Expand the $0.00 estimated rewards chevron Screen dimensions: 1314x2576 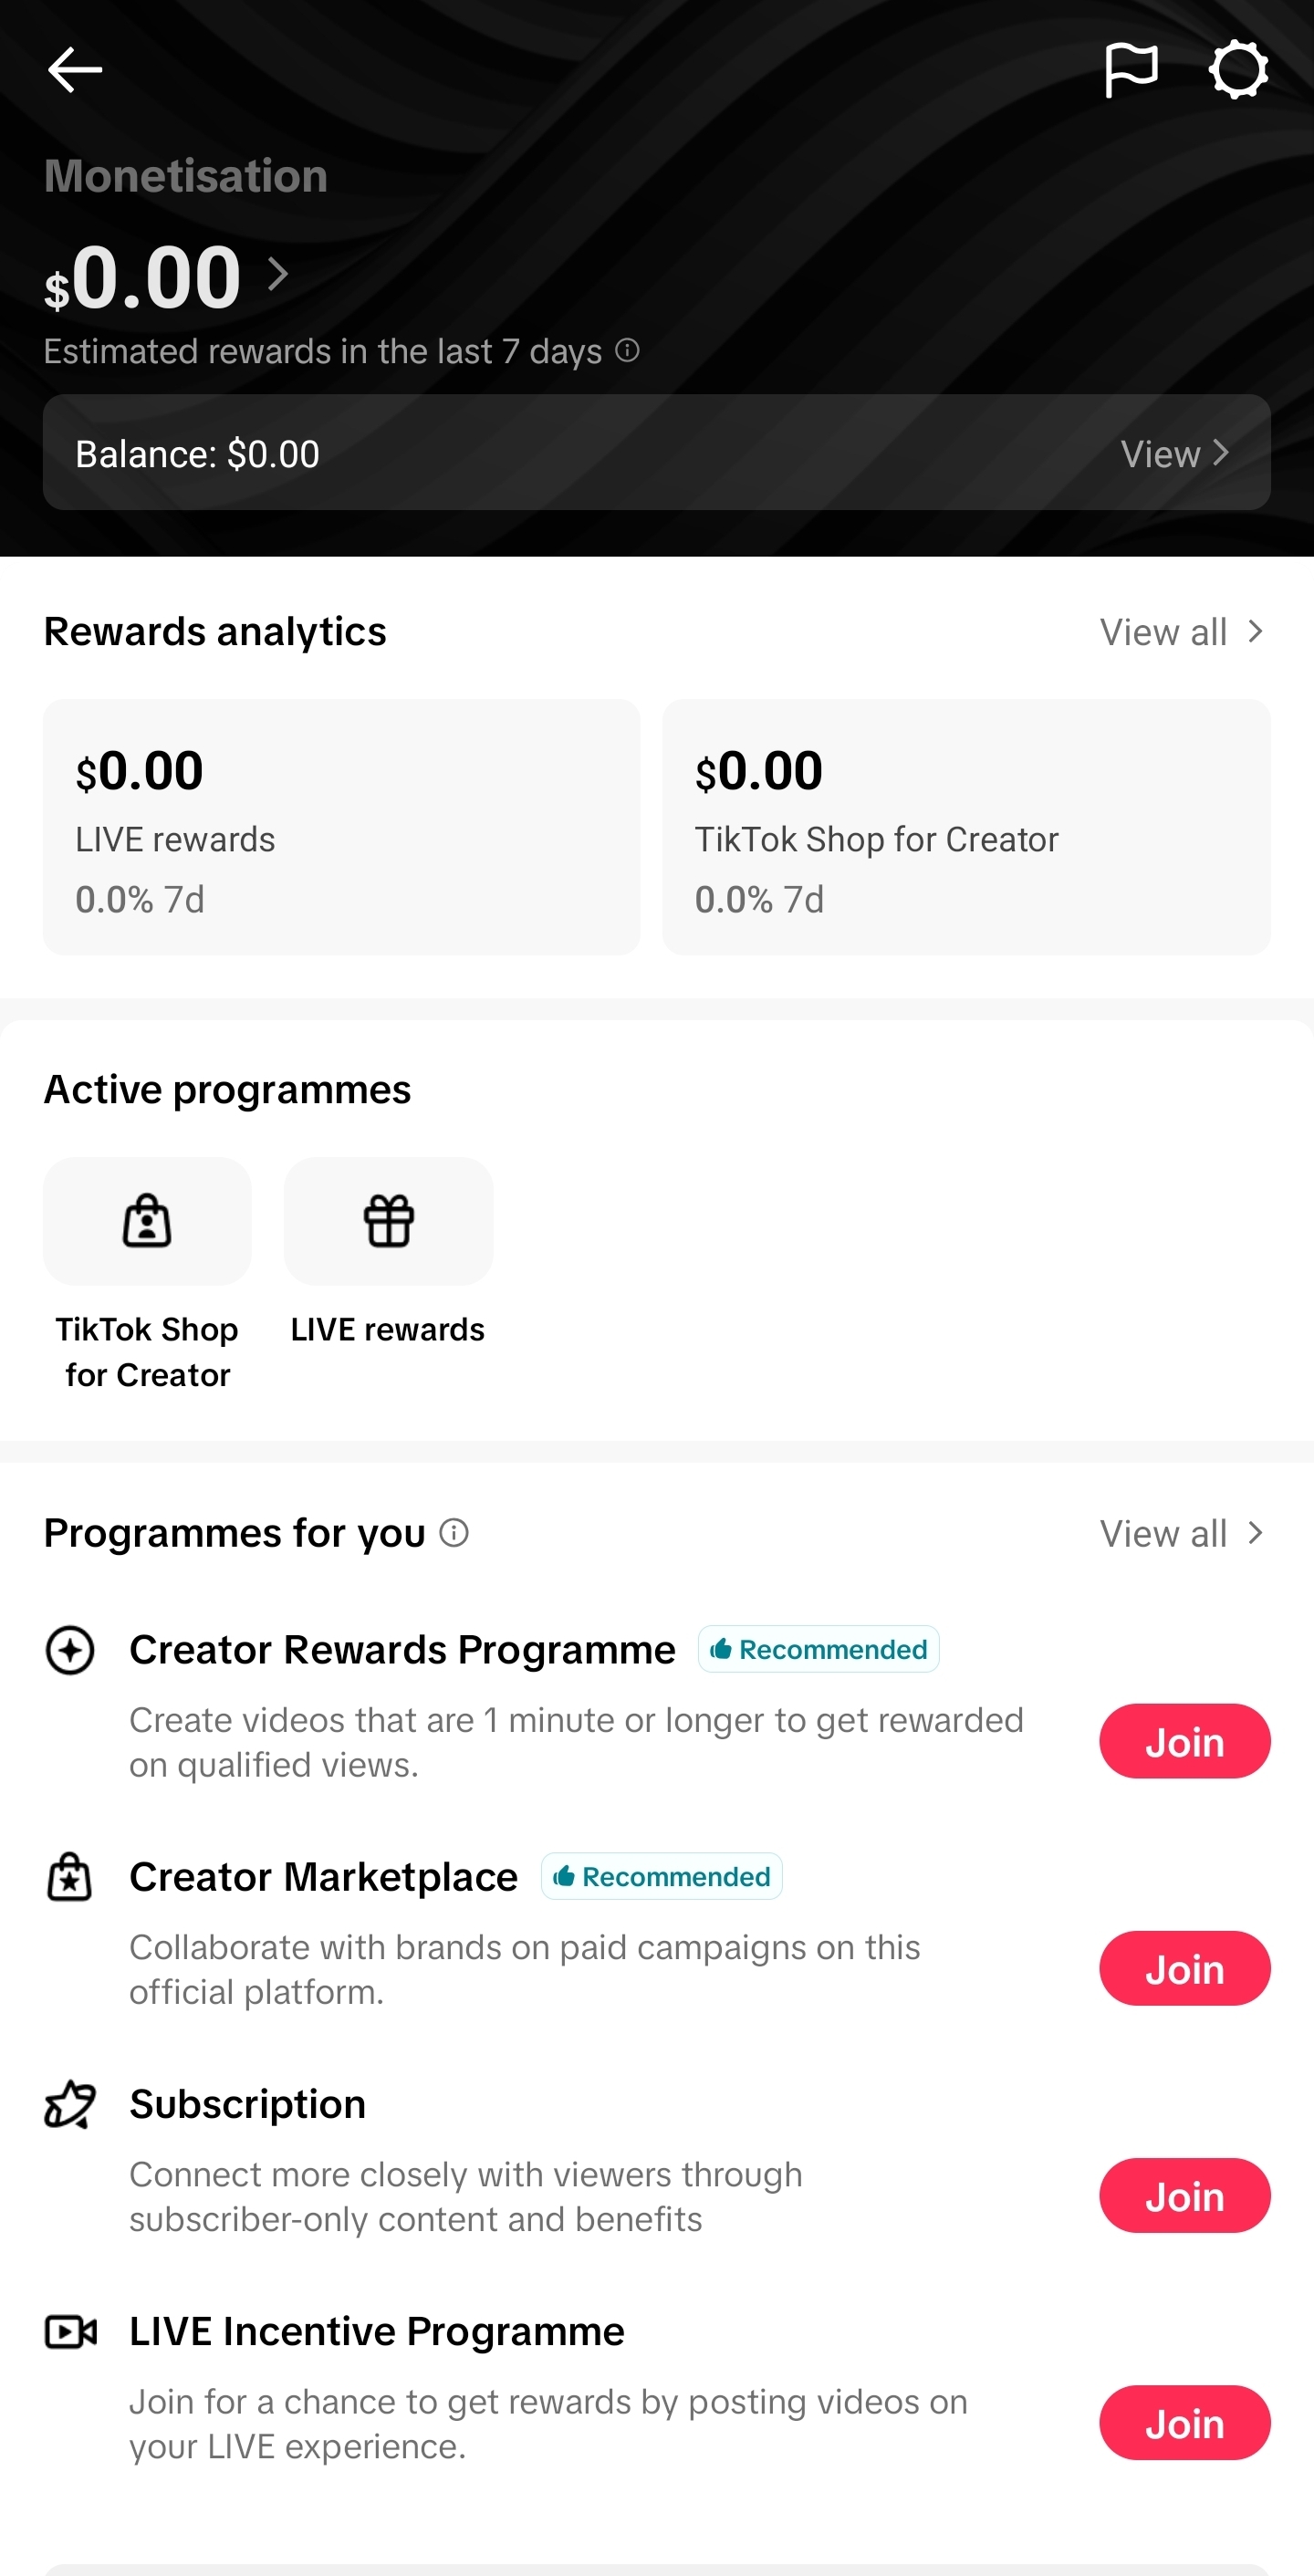click(x=278, y=273)
